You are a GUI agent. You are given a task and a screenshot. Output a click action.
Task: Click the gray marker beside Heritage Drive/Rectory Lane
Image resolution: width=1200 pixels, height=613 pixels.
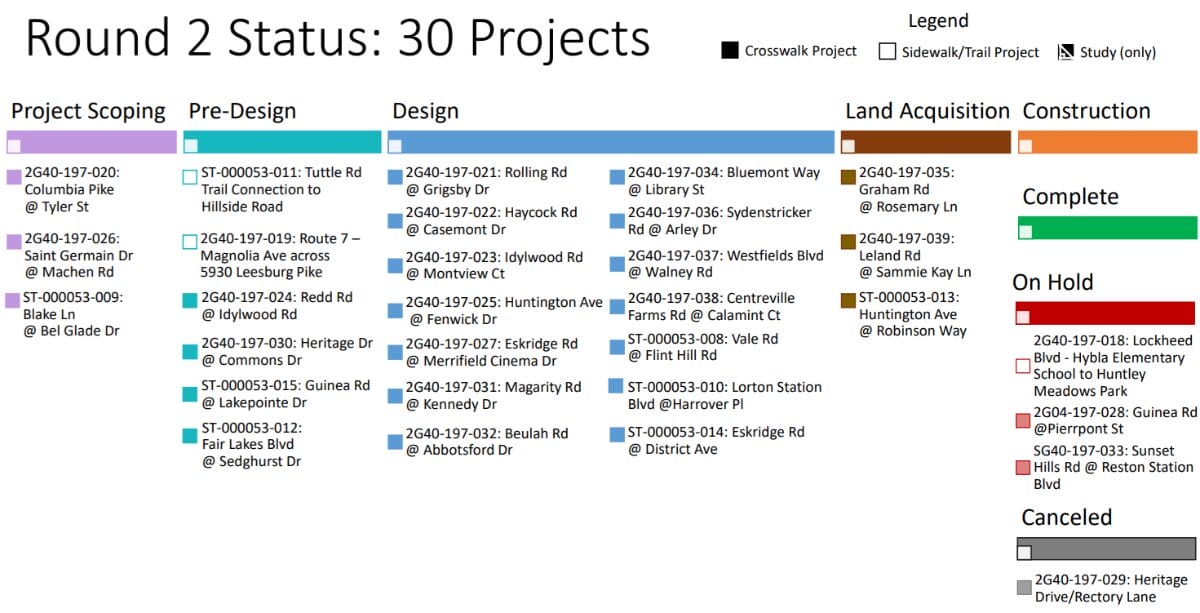[1023, 587]
